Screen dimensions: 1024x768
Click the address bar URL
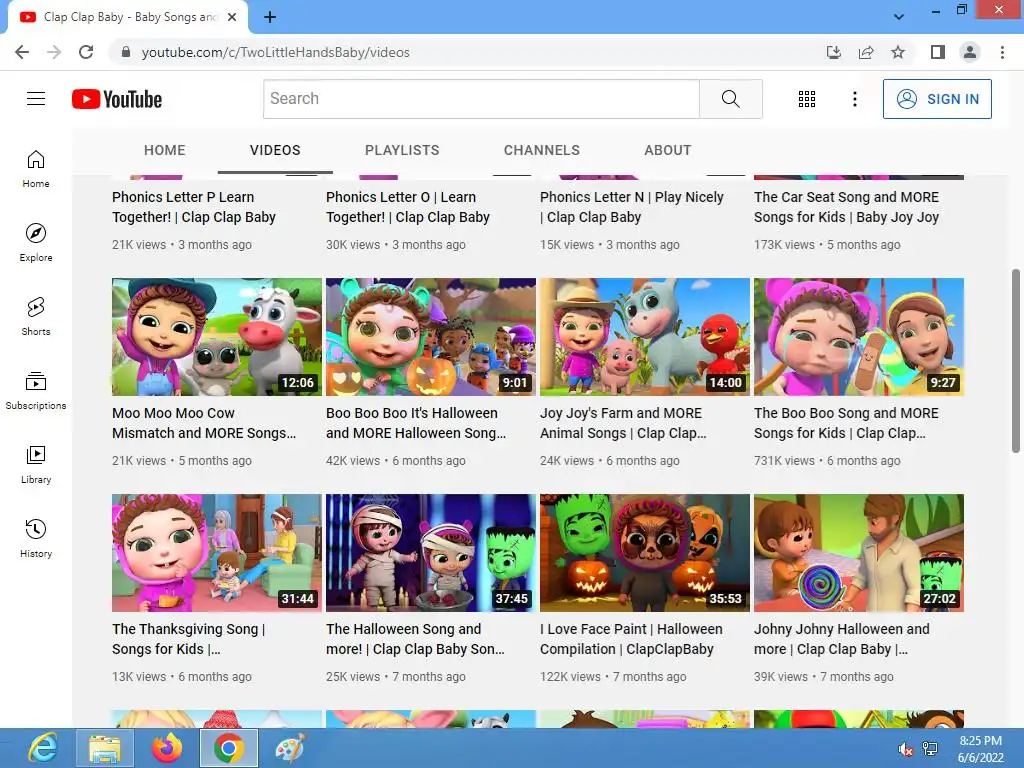[276, 52]
